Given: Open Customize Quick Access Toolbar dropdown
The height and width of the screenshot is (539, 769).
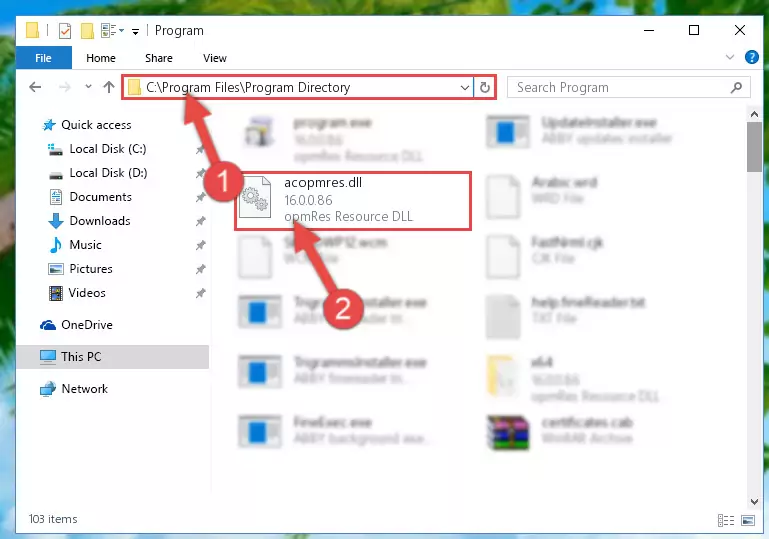Looking at the screenshot, I should pos(135,31).
